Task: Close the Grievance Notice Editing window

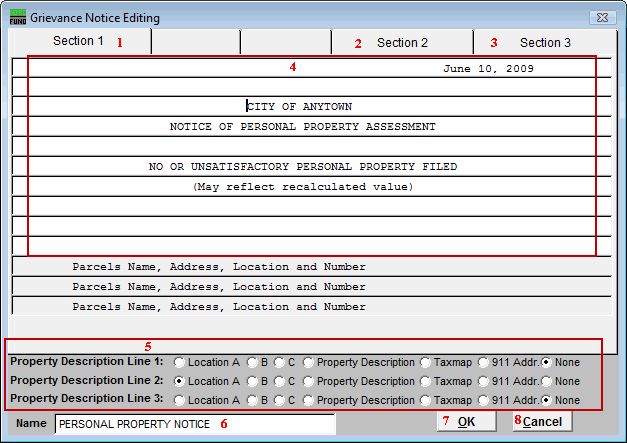Action: tap(601, 18)
